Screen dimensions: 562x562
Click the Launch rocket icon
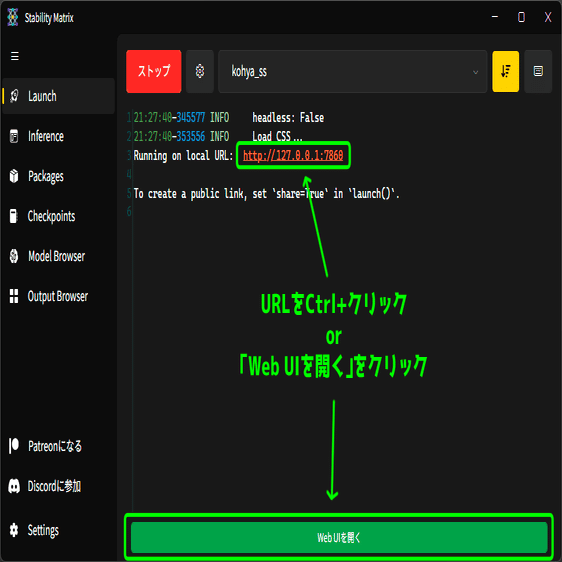coord(14,96)
